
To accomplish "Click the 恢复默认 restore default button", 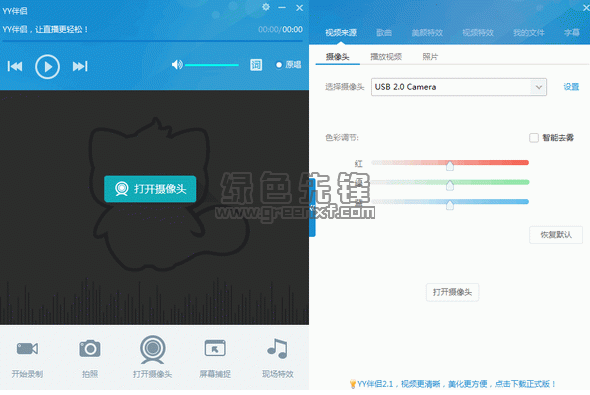I will pos(556,235).
